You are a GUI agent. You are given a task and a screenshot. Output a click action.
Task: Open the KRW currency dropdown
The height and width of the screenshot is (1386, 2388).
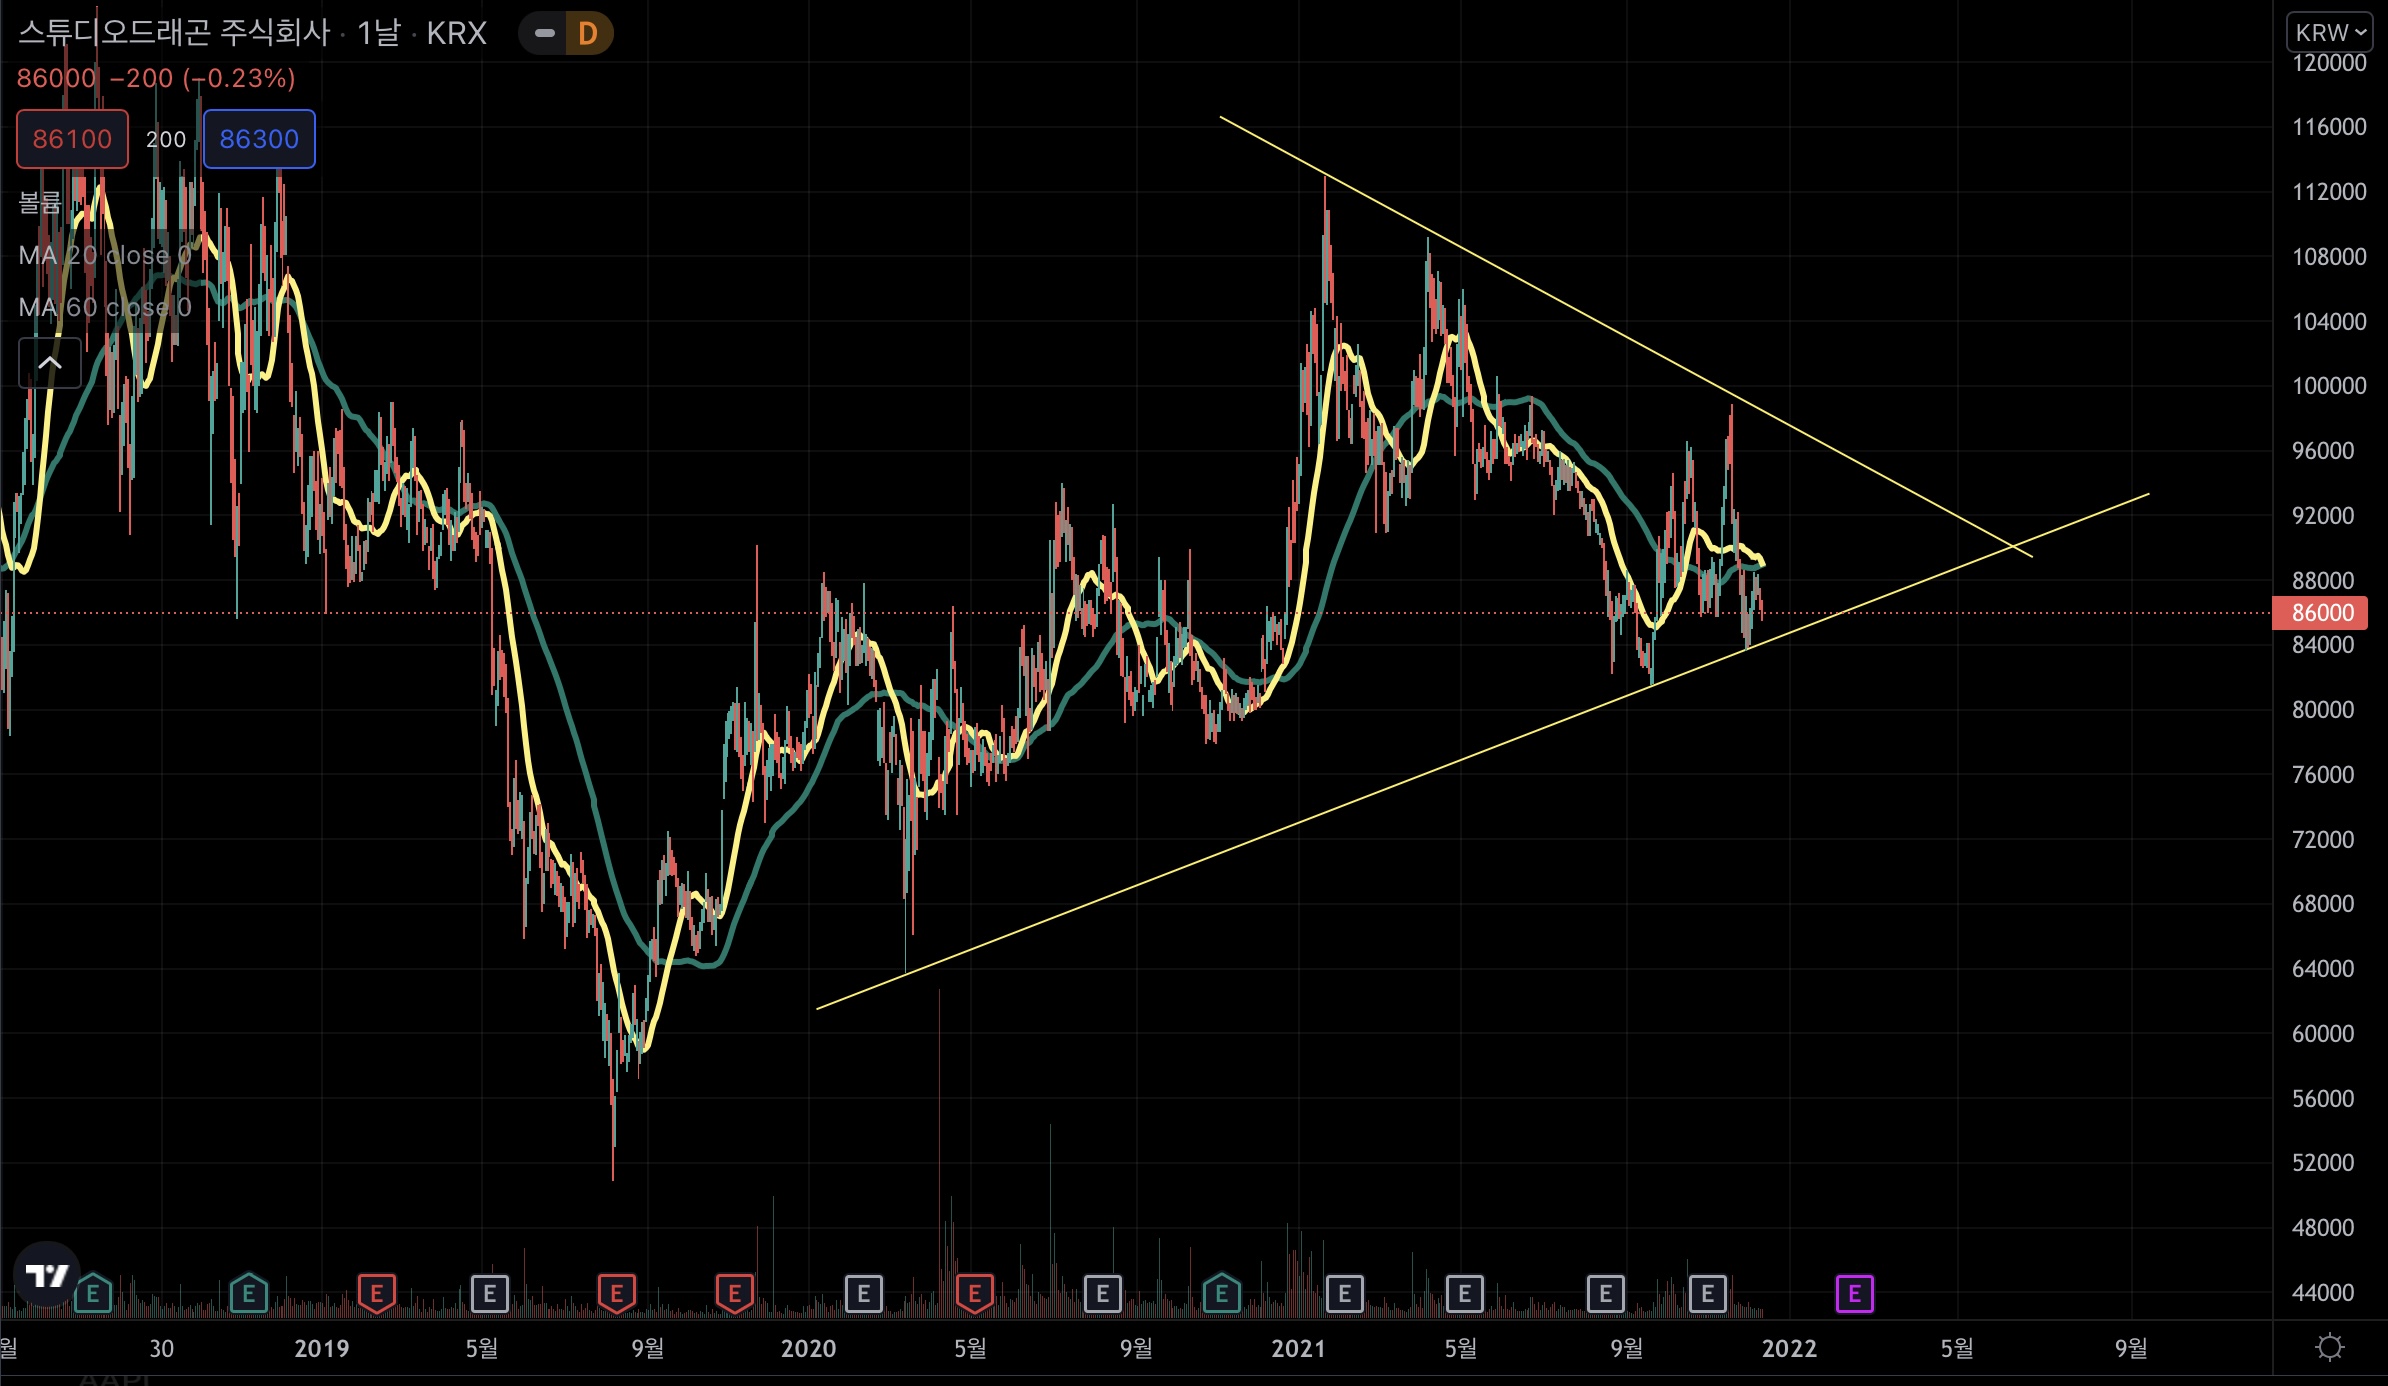click(2329, 33)
